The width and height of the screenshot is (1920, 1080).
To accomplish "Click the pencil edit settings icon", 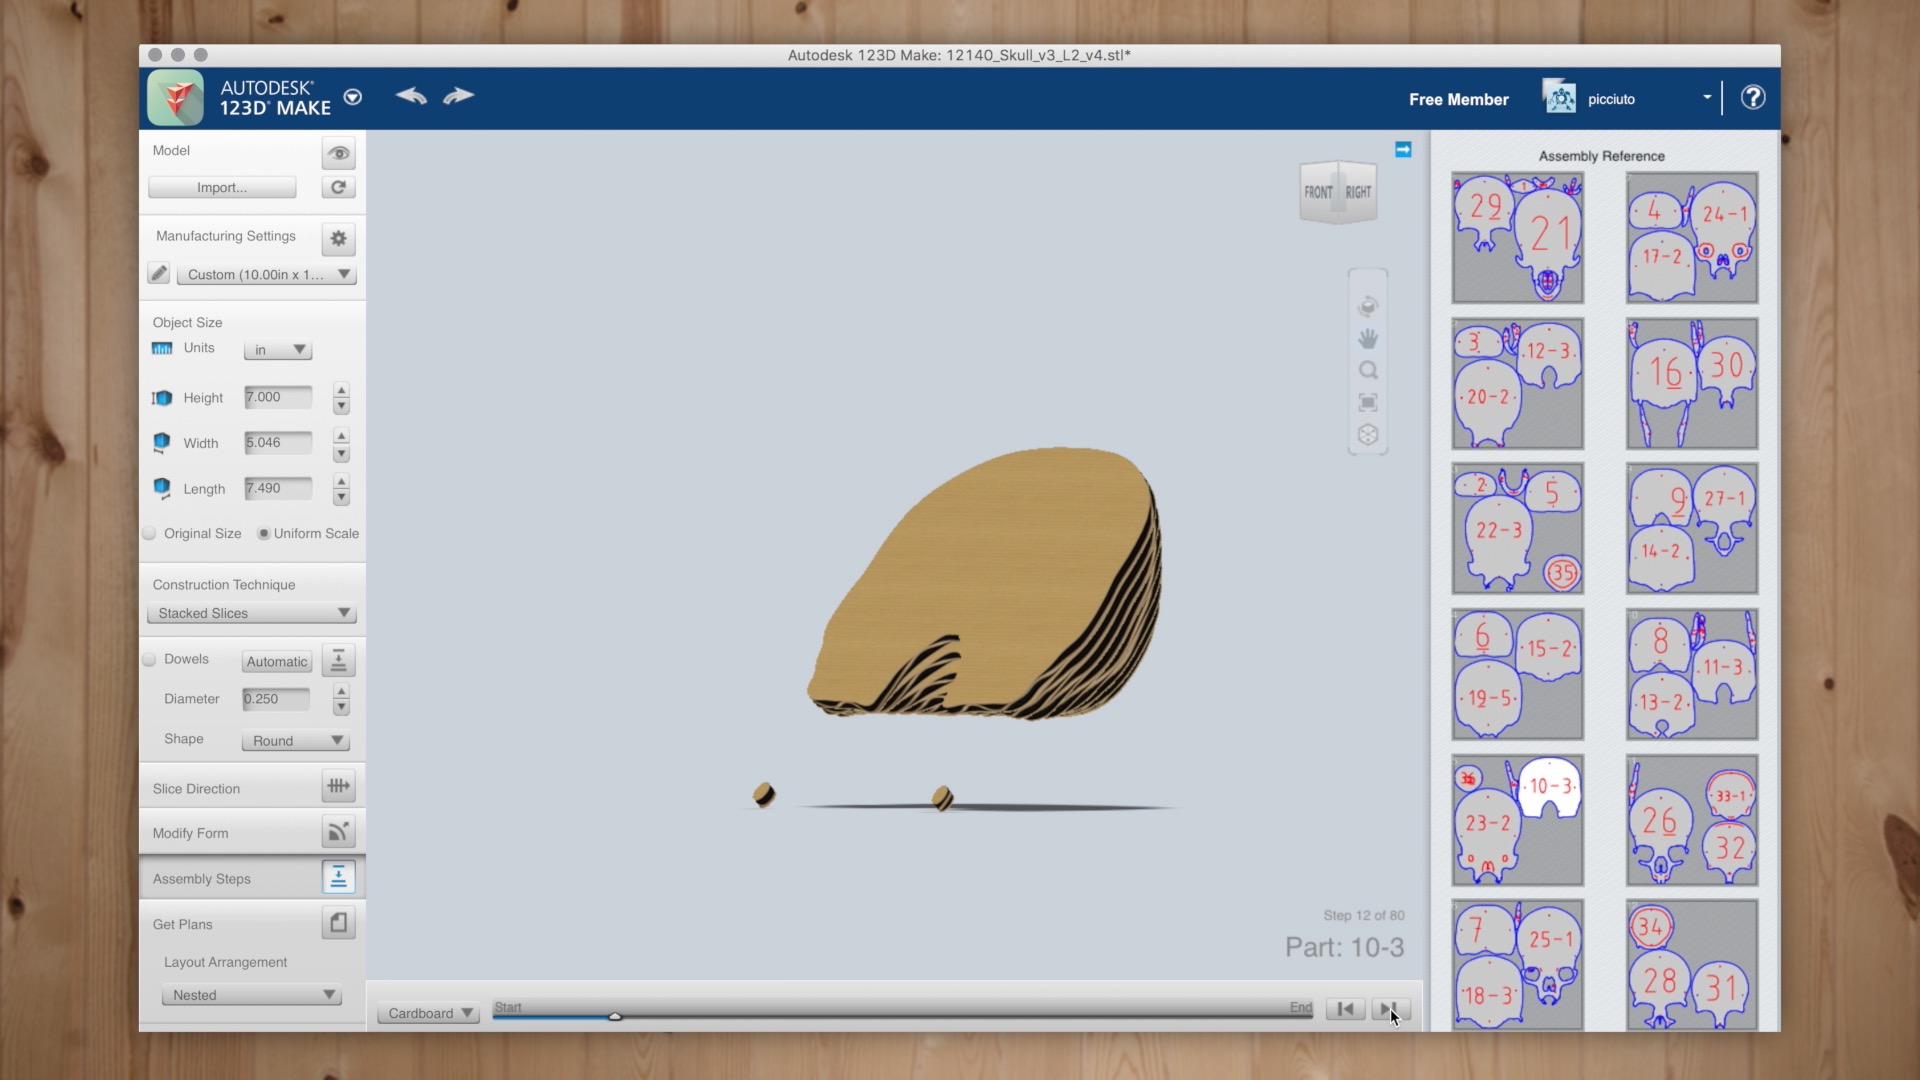I will click(x=158, y=273).
